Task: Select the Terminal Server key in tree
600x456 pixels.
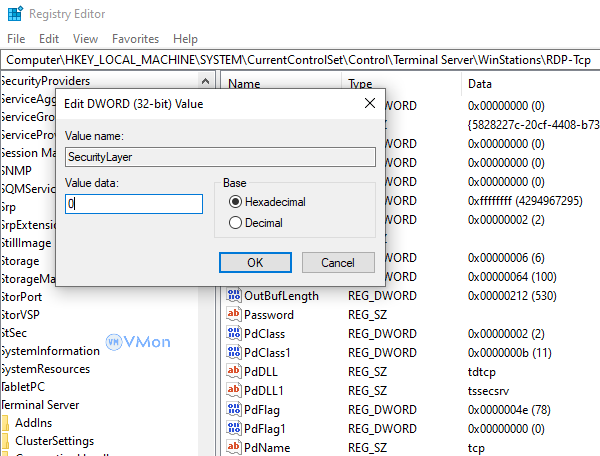Action: pyautogui.click(x=40, y=404)
